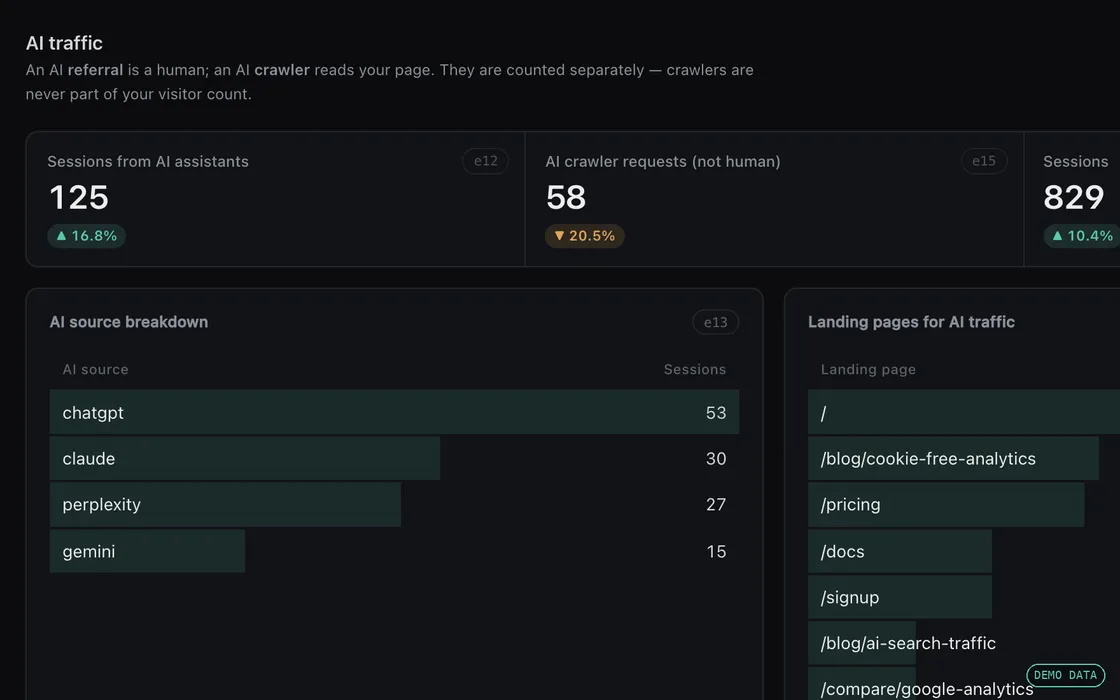Click the 829 sessions figure
Viewport: 1120px width, 700px height.
(1074, 198)
